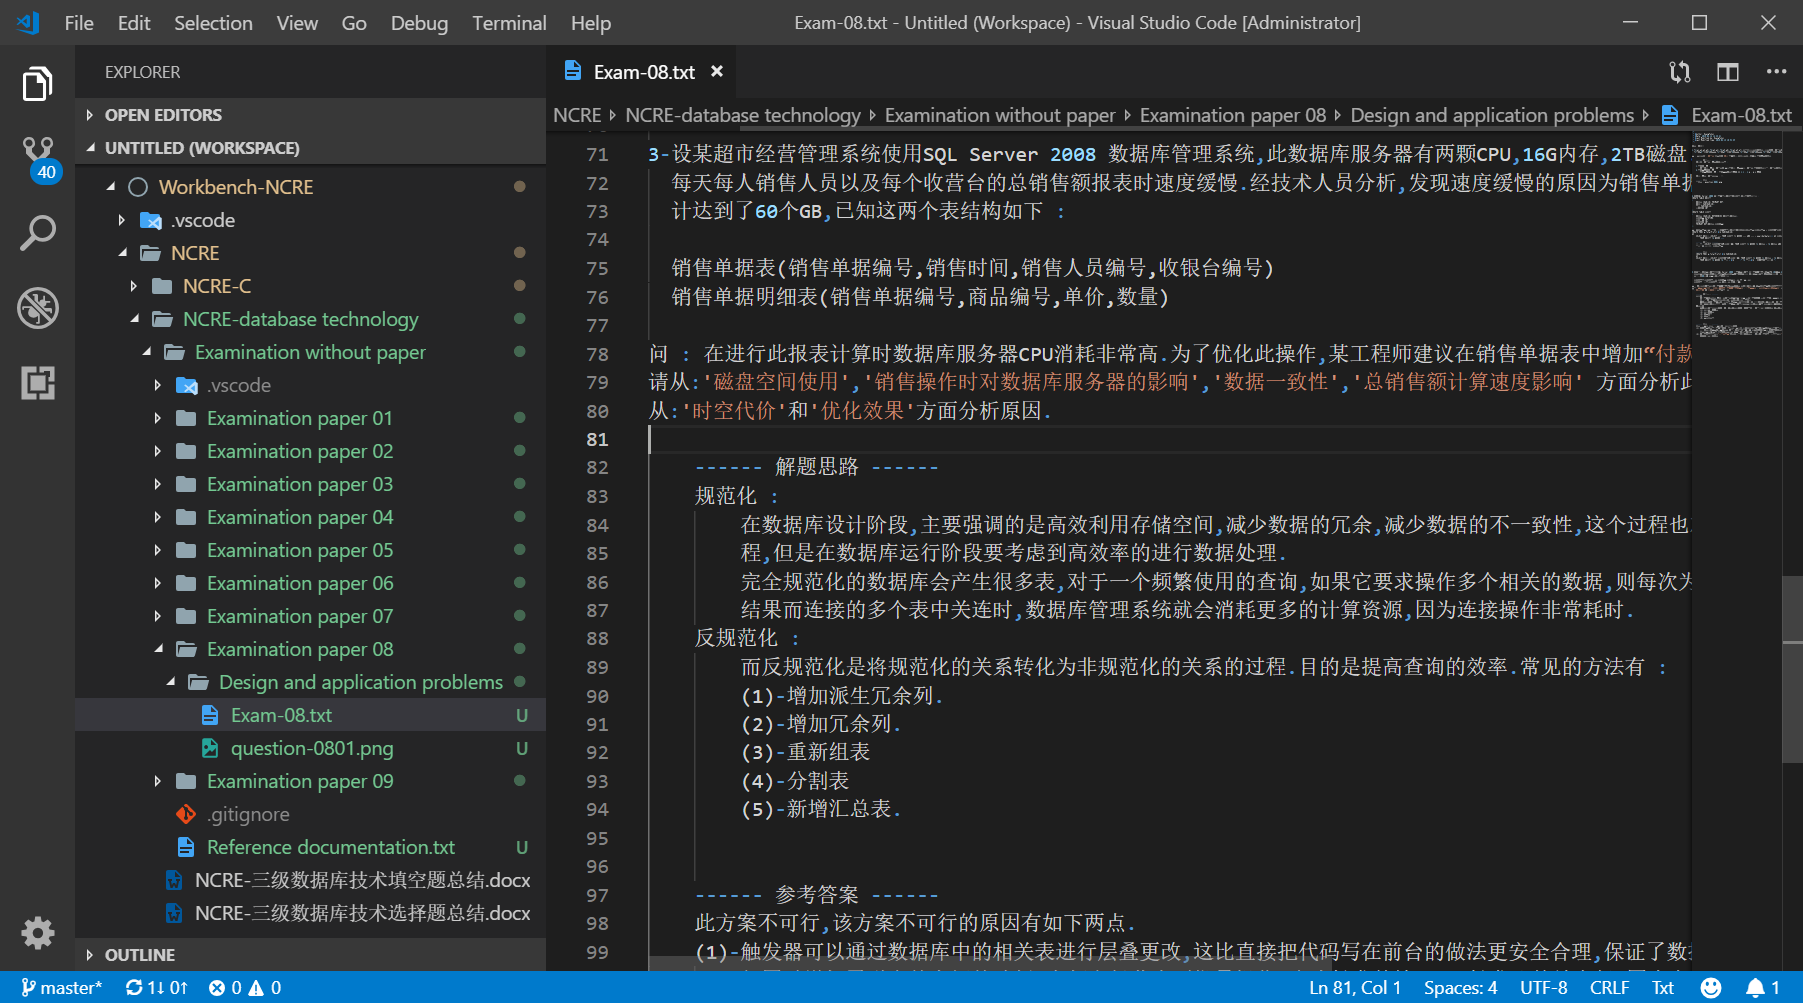Open the Selection menu

point(213,23)
